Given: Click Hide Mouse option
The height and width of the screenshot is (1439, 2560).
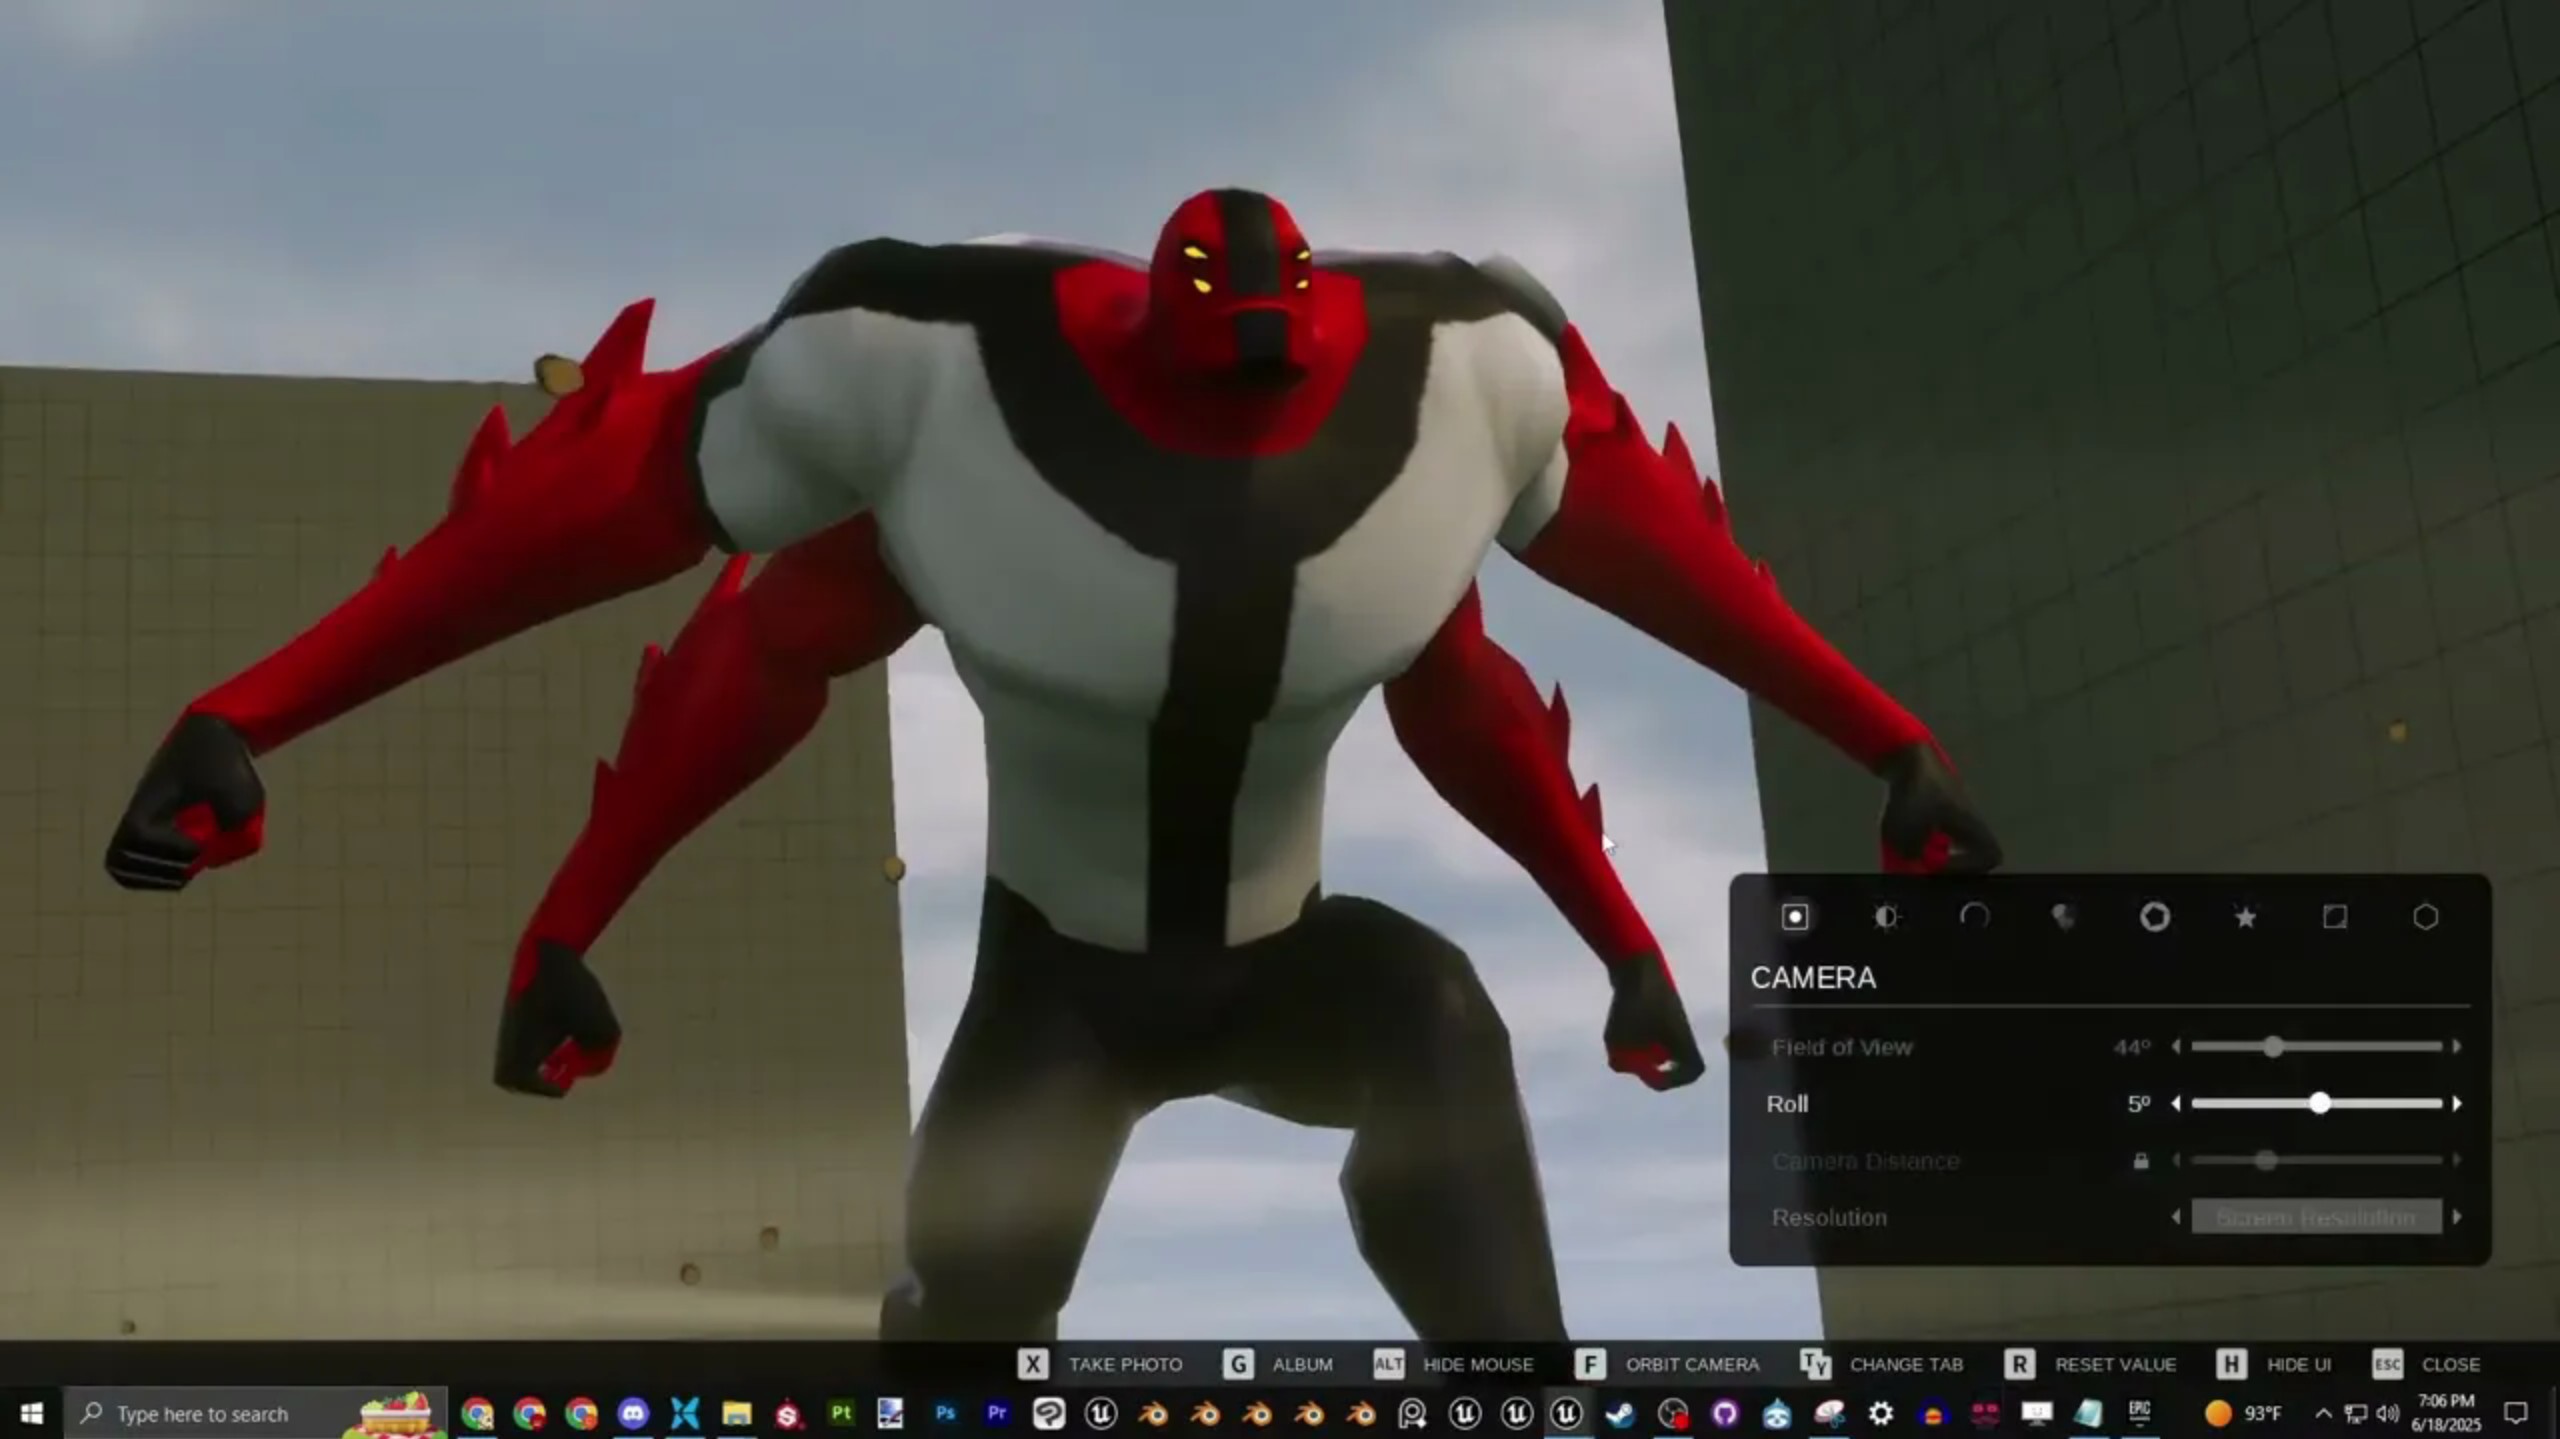Looking at the screenshot, I should click(1478, 1365).
